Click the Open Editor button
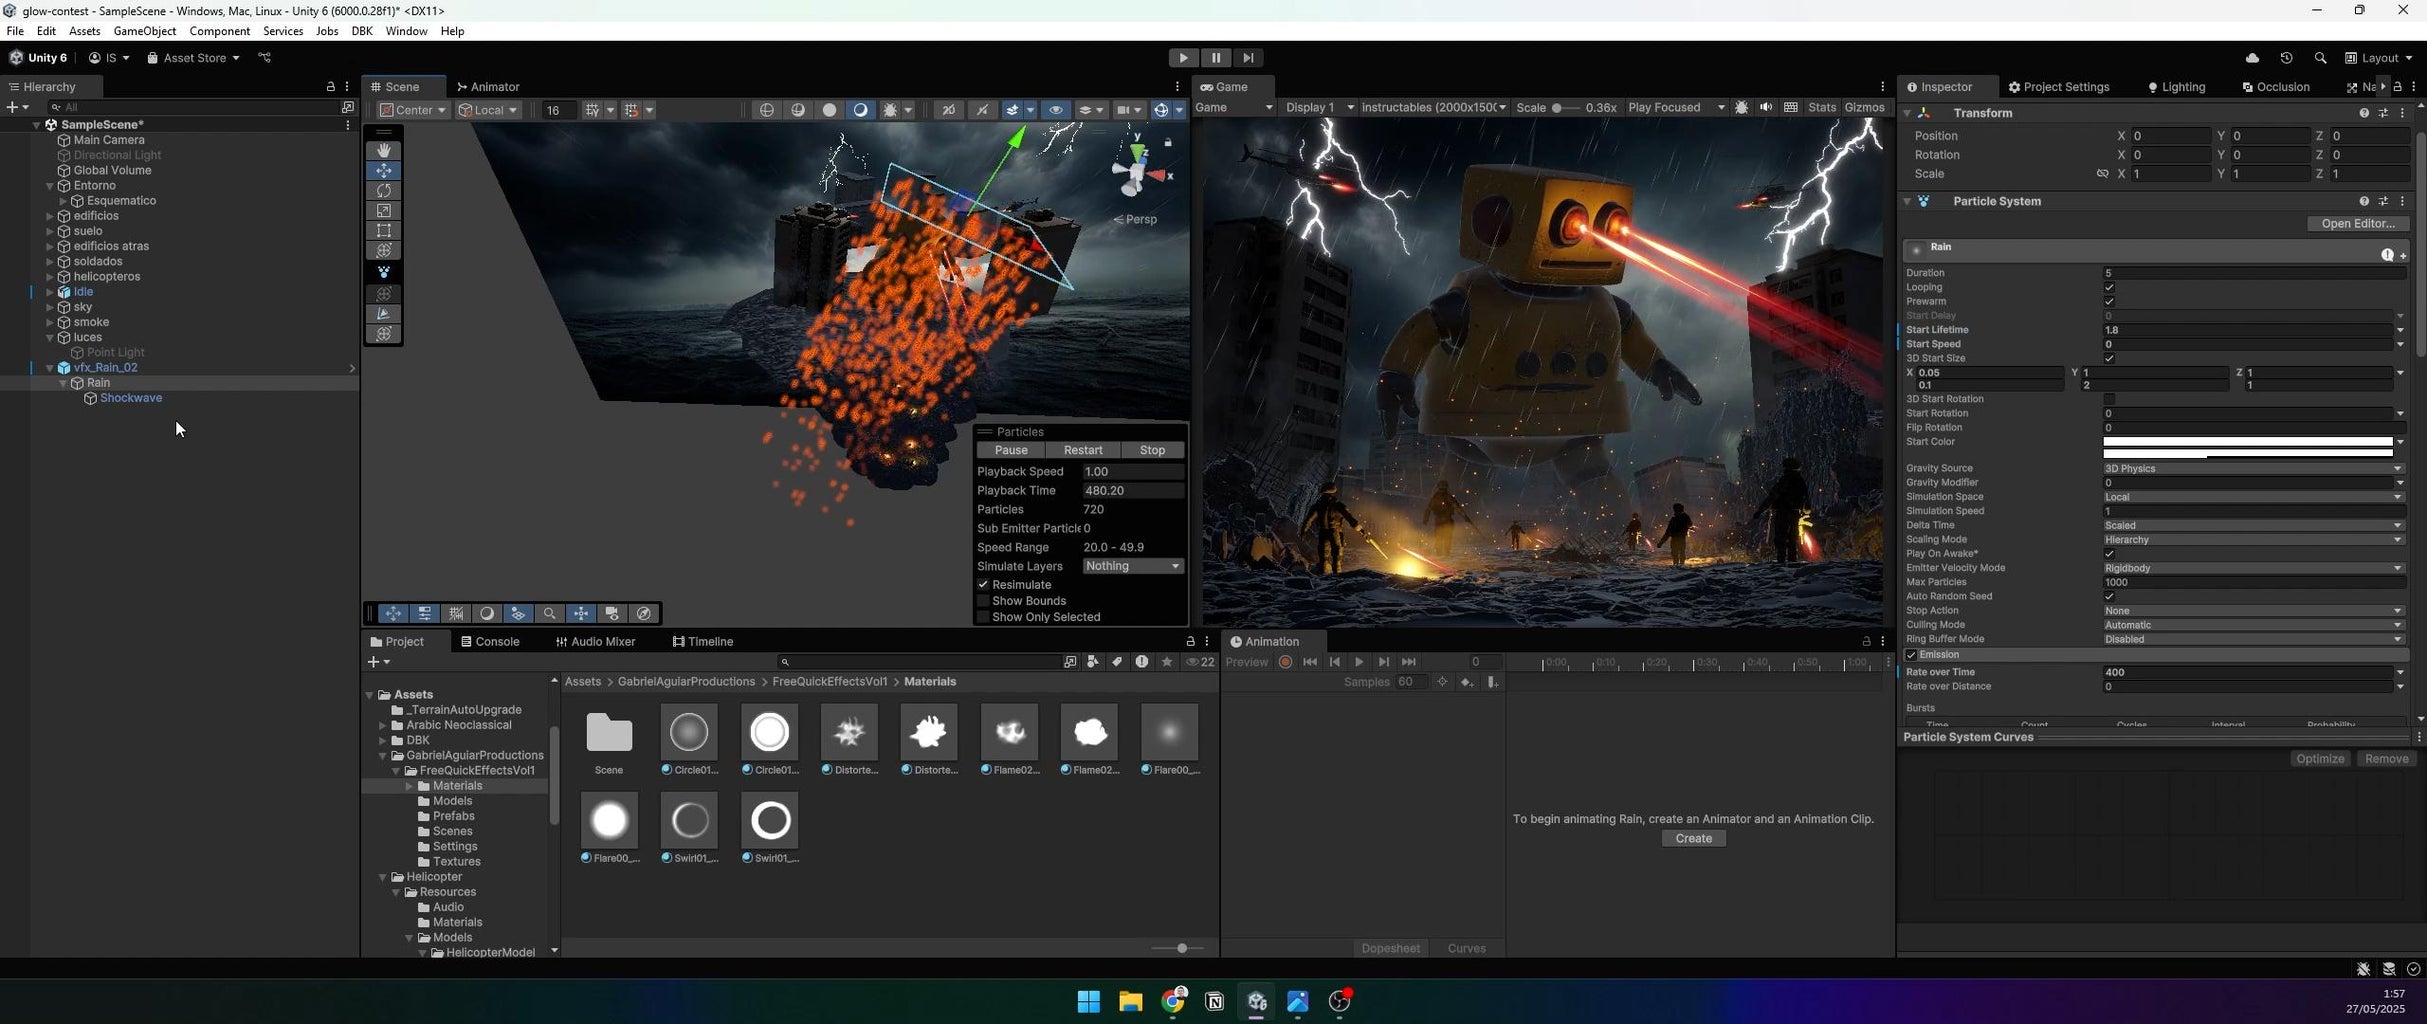The height and width of the screenshot is (1024, 2427). pos(2358,223)
